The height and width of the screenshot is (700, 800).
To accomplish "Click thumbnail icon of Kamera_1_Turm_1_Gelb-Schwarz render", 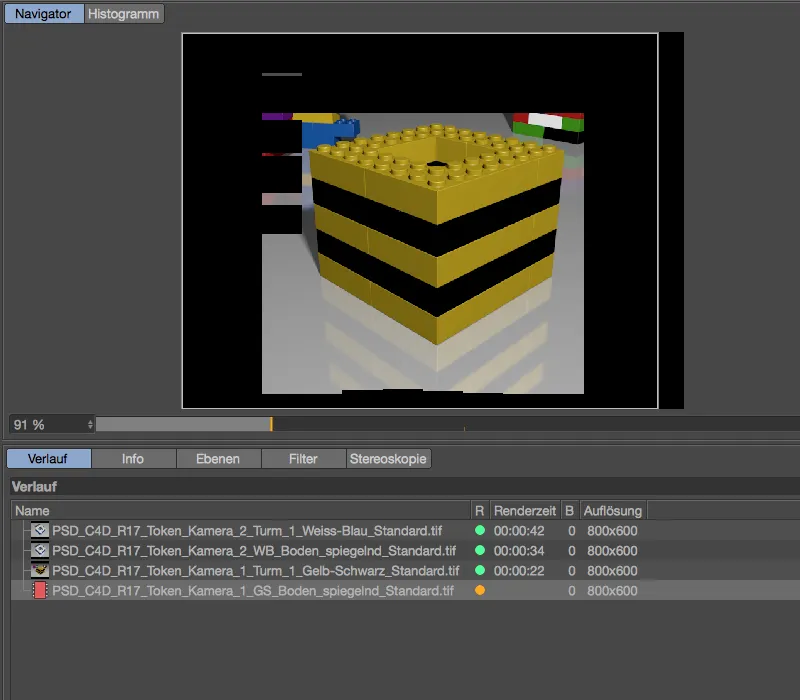I will (40, 570).
